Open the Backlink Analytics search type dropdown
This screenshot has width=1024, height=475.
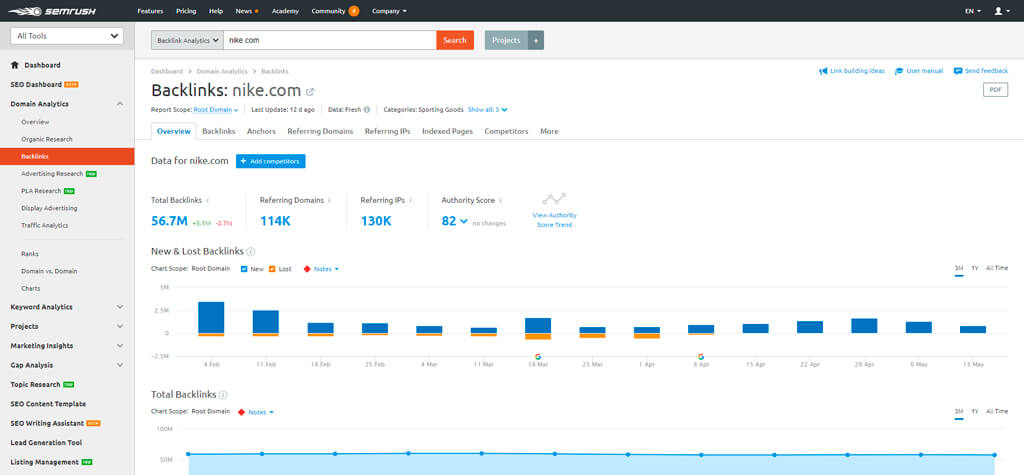187,41
